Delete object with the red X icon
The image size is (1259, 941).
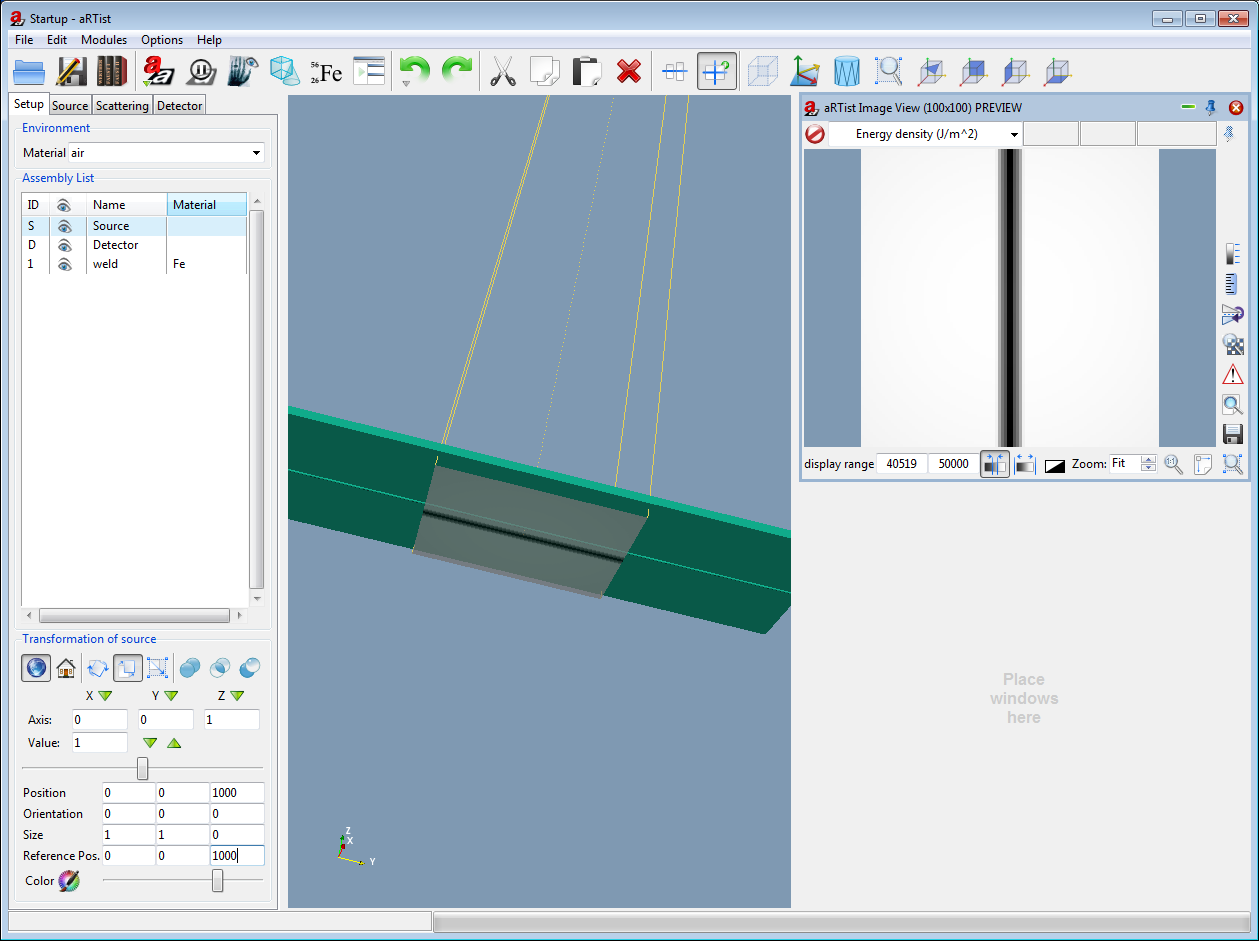[629, 71]
